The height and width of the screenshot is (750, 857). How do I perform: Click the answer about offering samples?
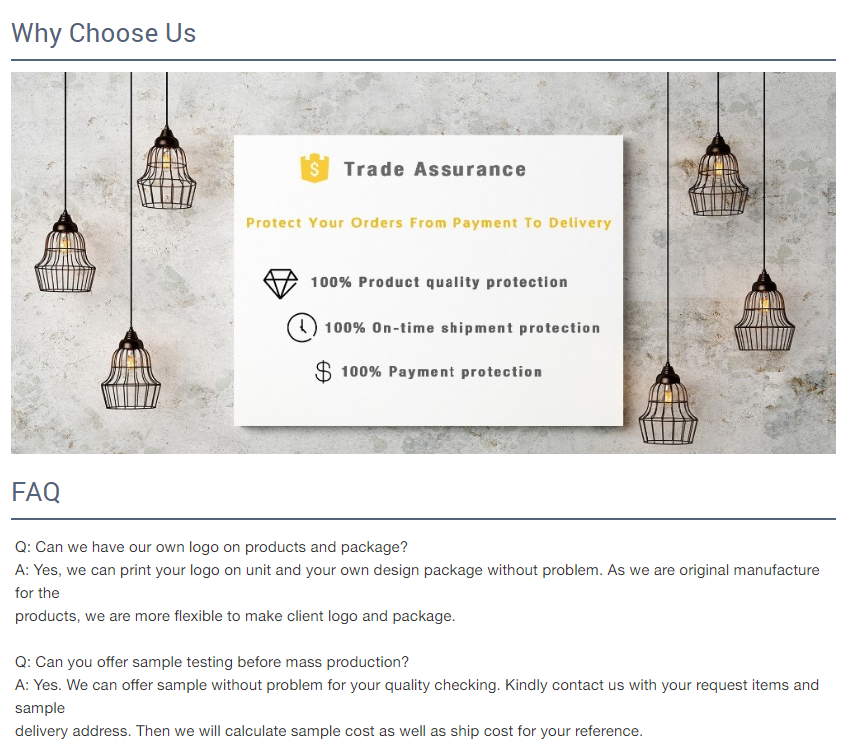417,708
